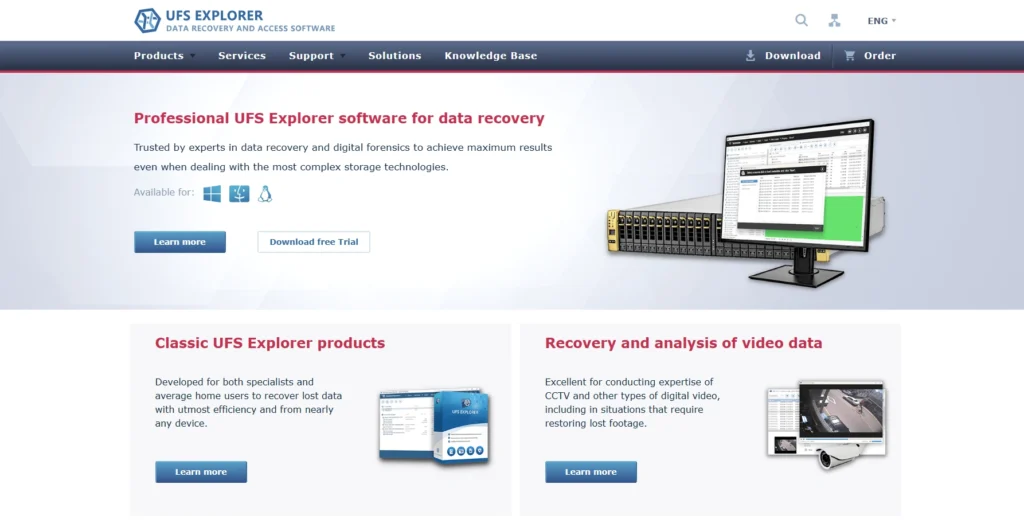This screenshot has height=531, width=1024.
Task: Select the Linux penguin icon
Action: [x=264, y=193]
